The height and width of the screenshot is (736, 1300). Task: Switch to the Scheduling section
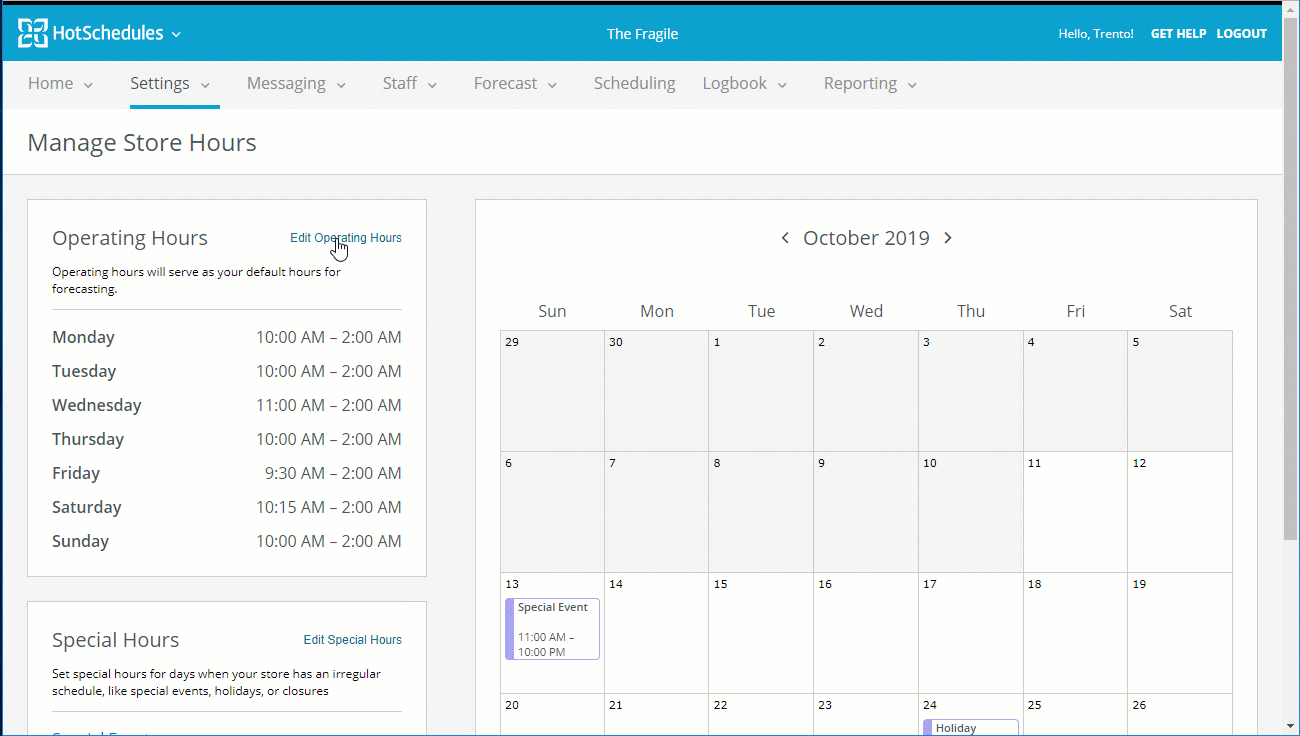coord(634,84)
